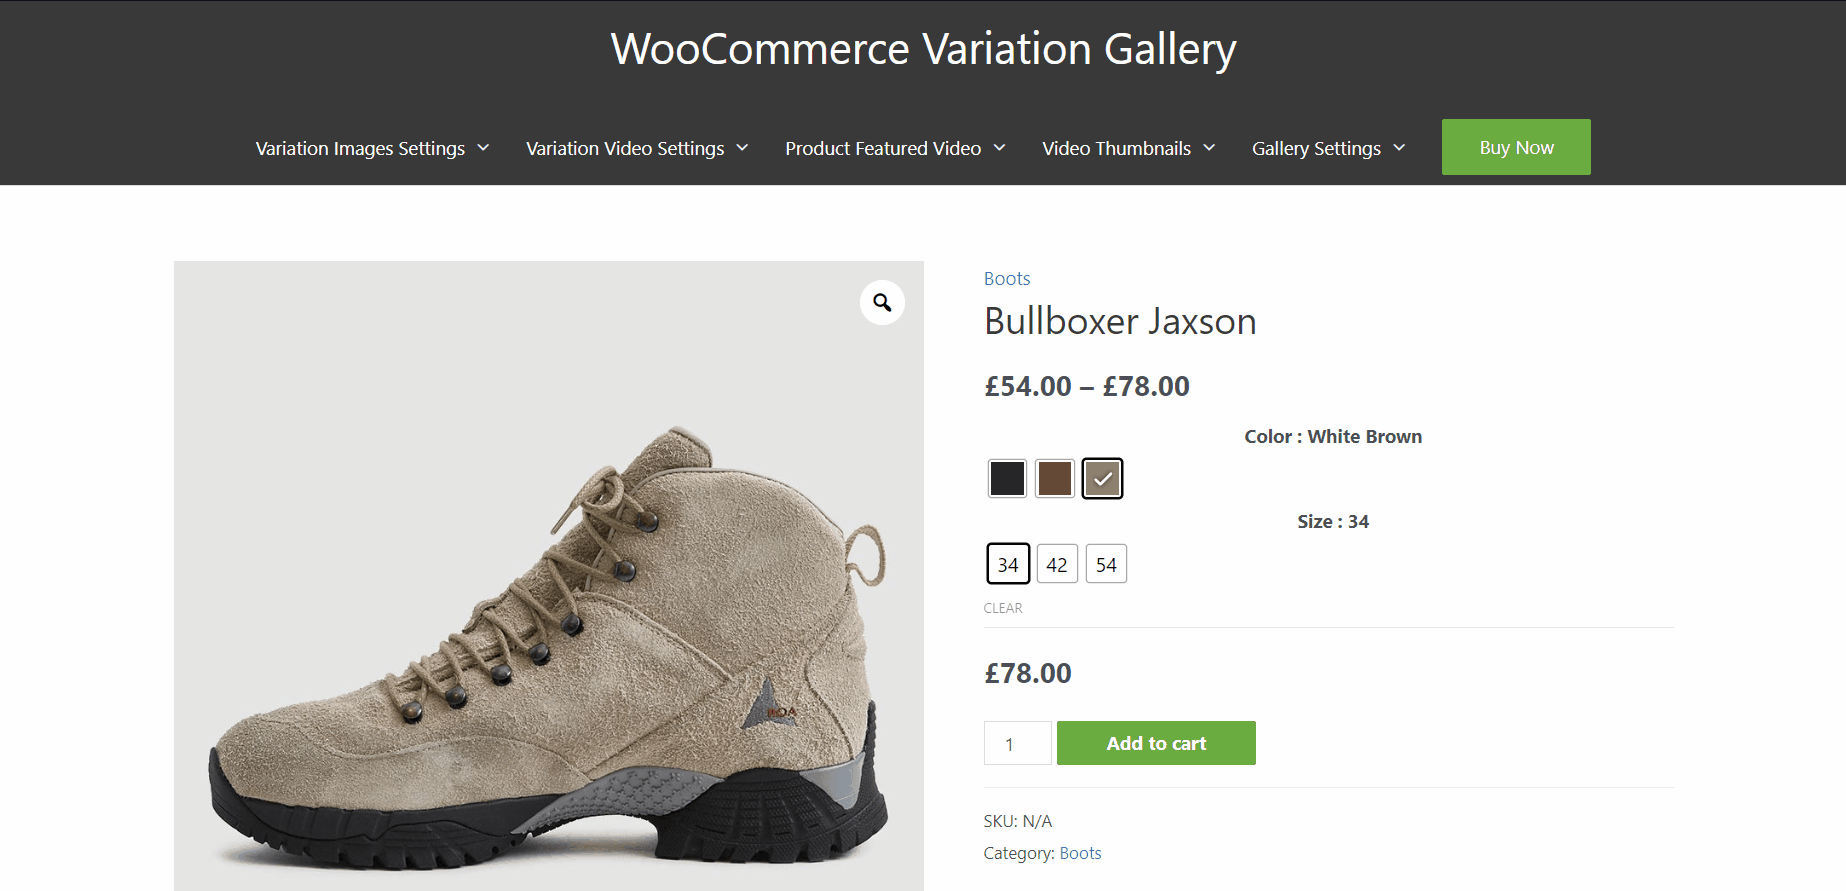Select the black color swatch

[x=1007, y=478]
